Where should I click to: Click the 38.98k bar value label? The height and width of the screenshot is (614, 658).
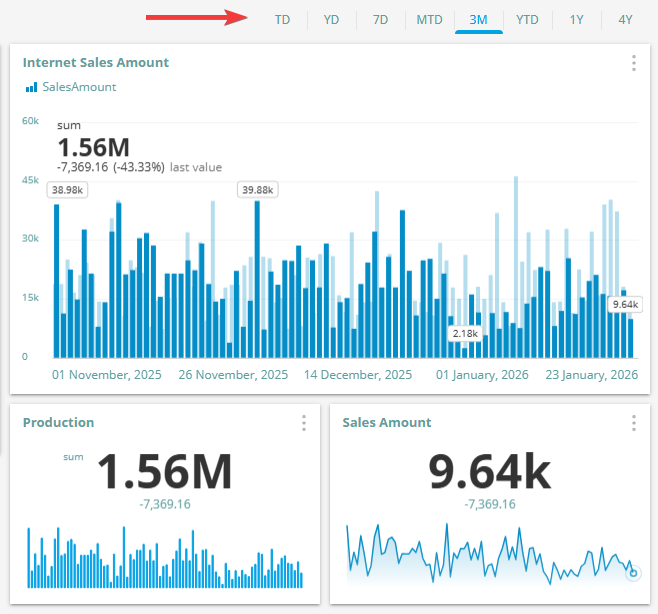tap(68, 189)
